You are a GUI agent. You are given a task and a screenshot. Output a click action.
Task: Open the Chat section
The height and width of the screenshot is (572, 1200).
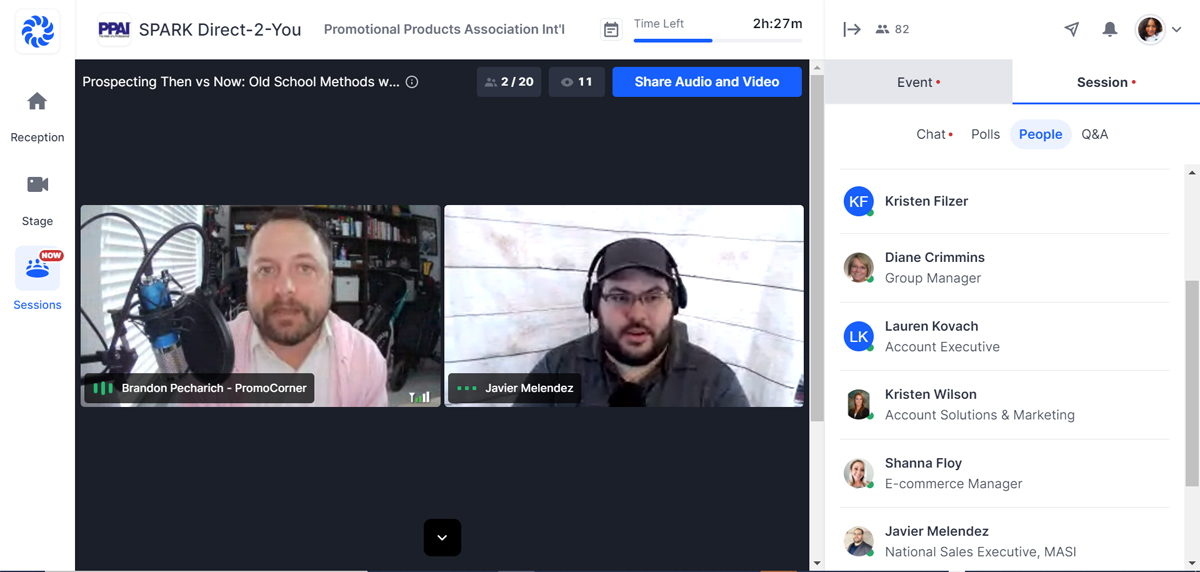click(x=933, y=134)
